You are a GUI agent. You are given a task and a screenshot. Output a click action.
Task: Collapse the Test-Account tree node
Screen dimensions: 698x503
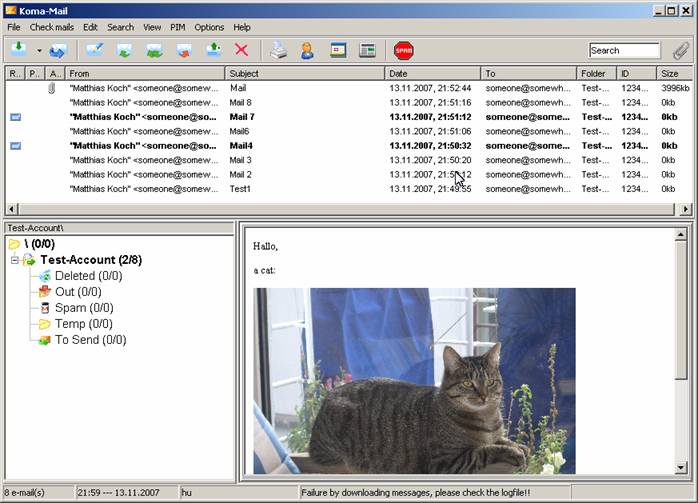15,260
